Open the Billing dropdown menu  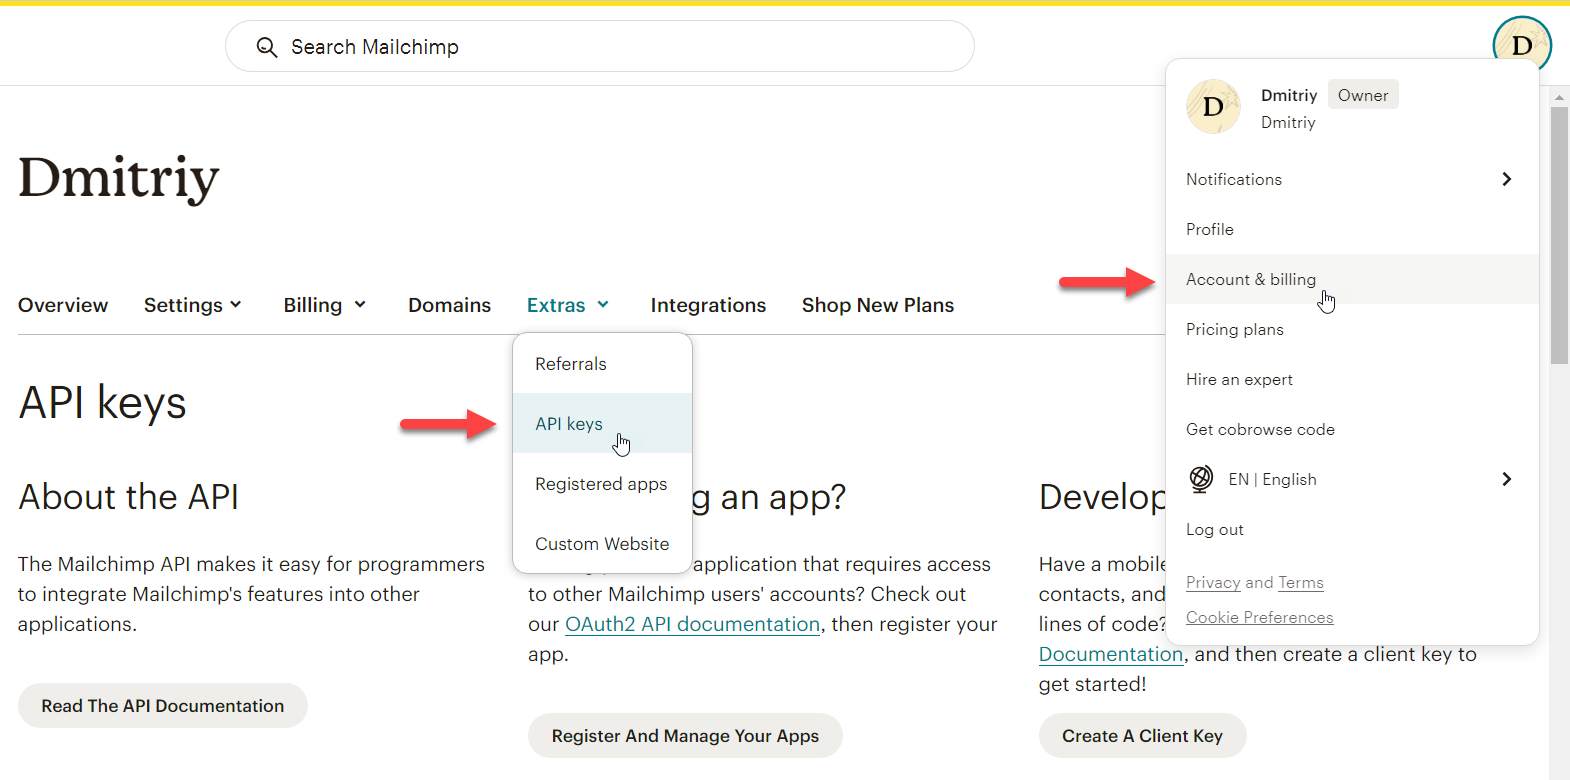tap(325, 305)
